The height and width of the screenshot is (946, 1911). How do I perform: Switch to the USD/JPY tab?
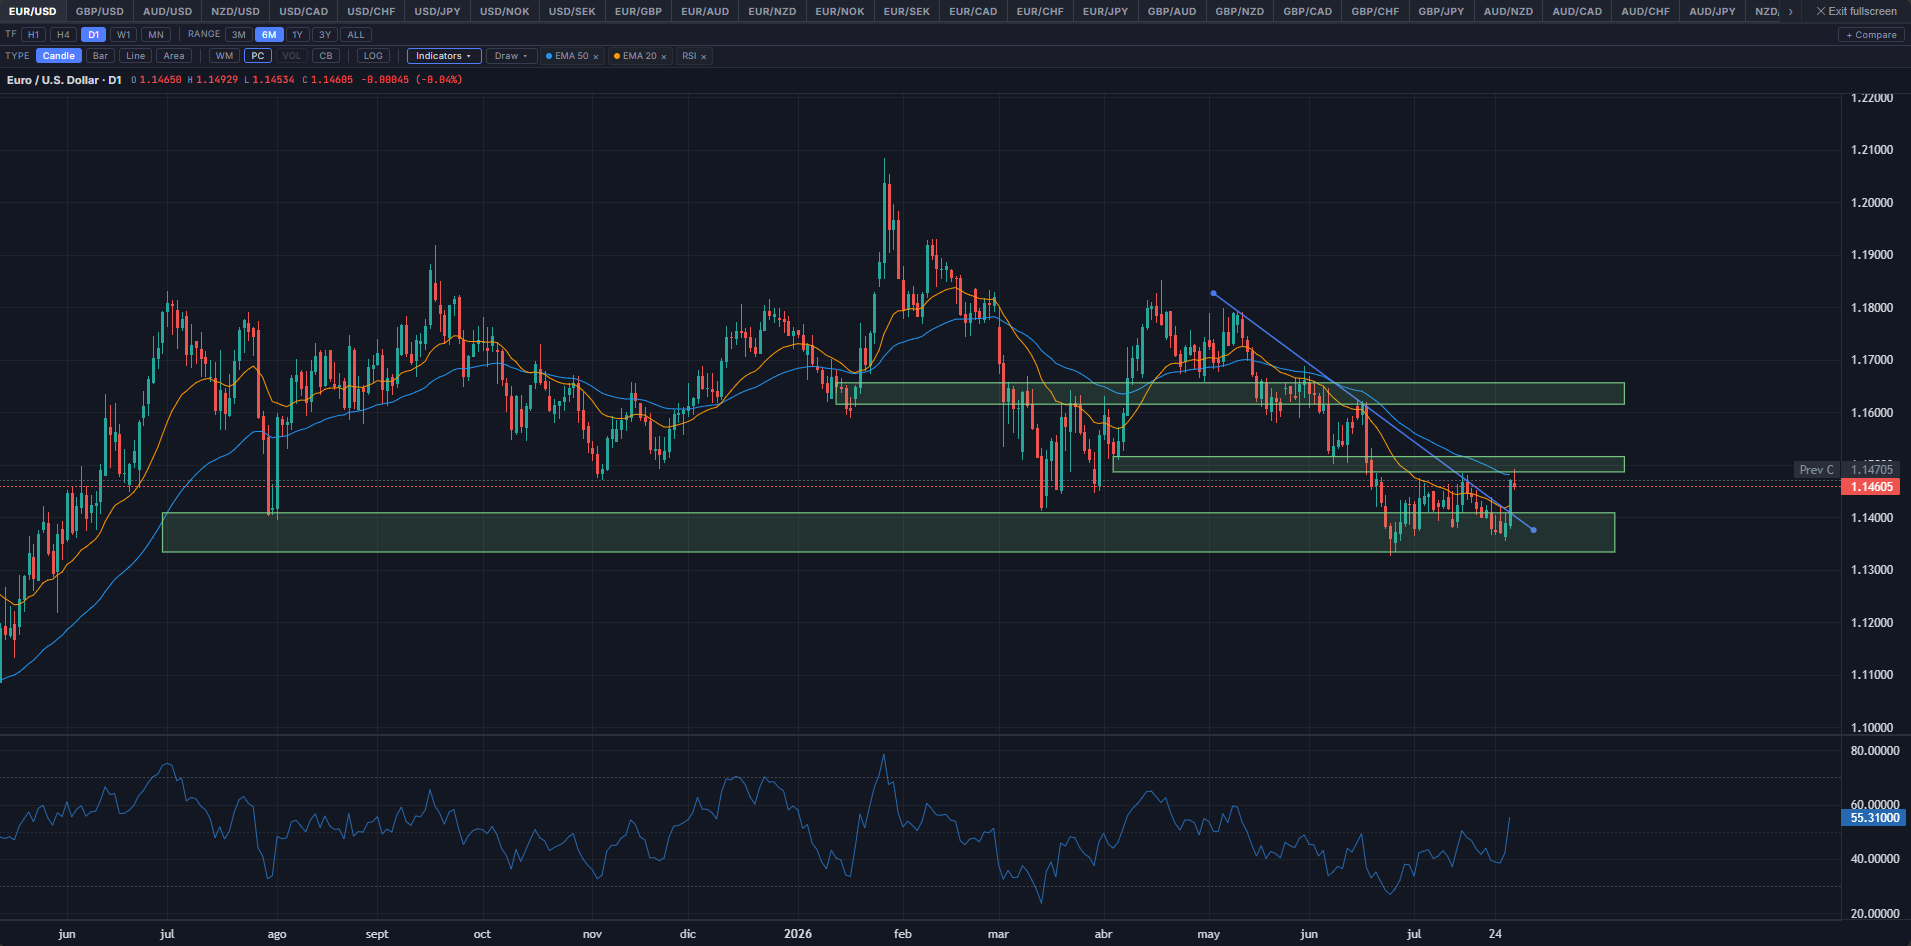point(438,11)
